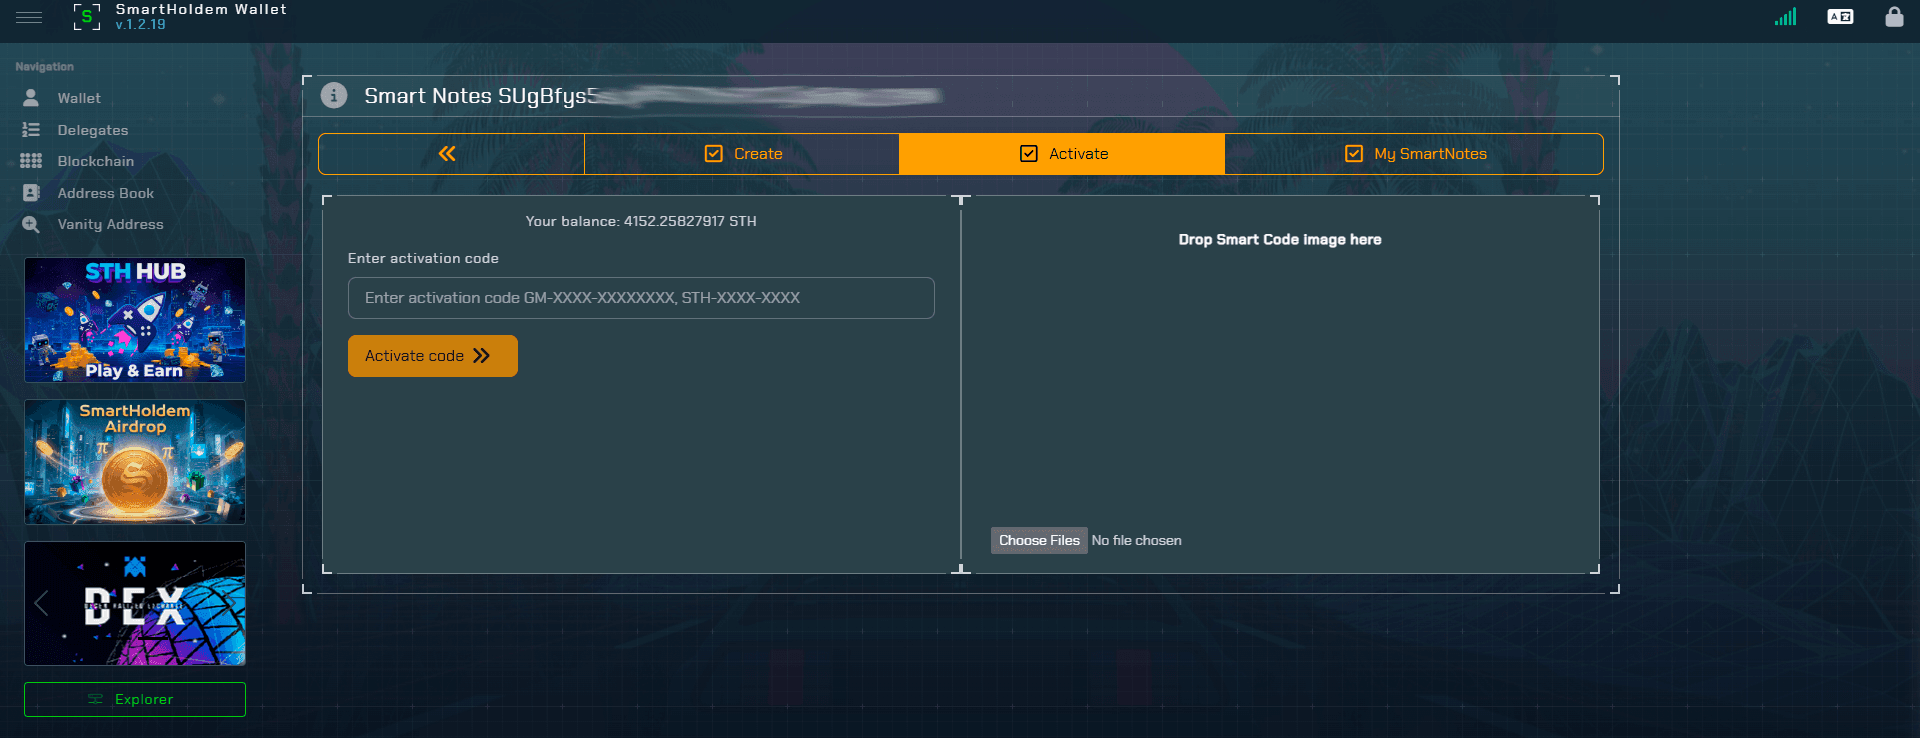Open Blockchain in the navigation
The image size is (1920, 738).
(x=95, y=161)
